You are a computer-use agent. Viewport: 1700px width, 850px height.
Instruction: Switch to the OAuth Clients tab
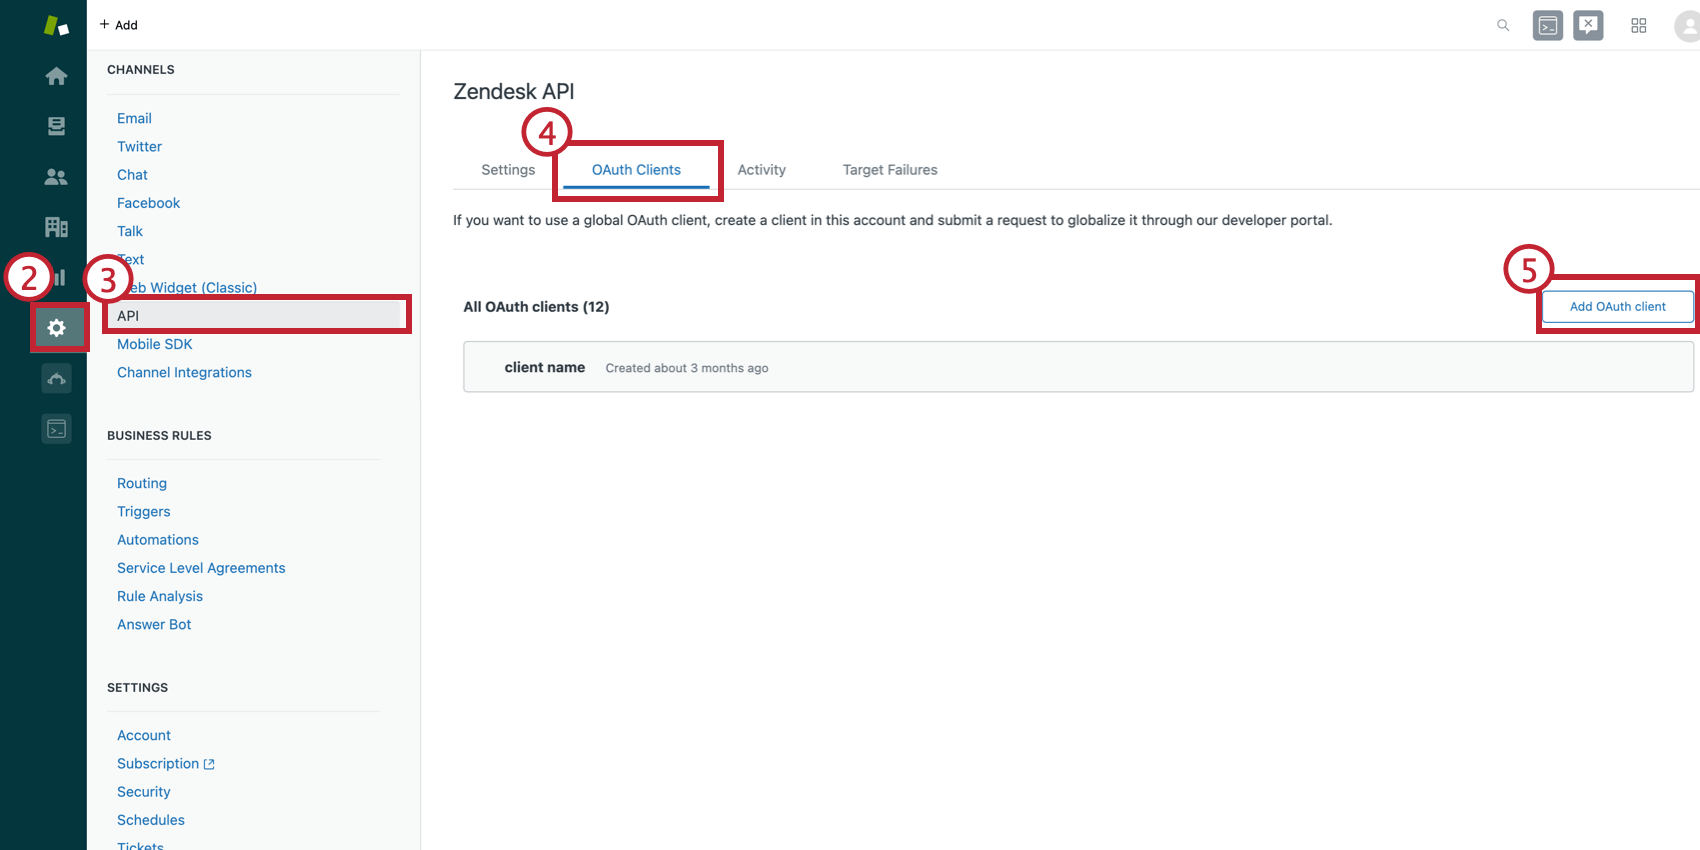tap(637, 169)
